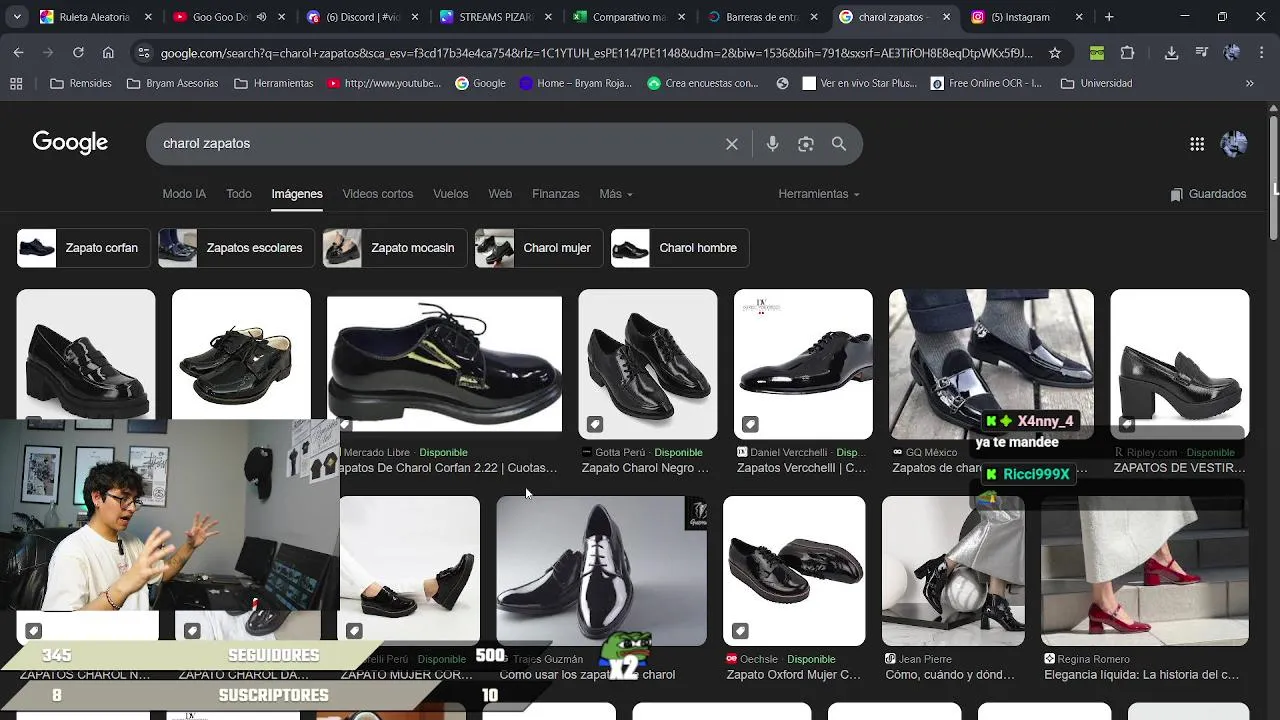The height and width of the screenshot is (720, 1280).
Task: Go back to the previous page
Action: coord(18,53)
